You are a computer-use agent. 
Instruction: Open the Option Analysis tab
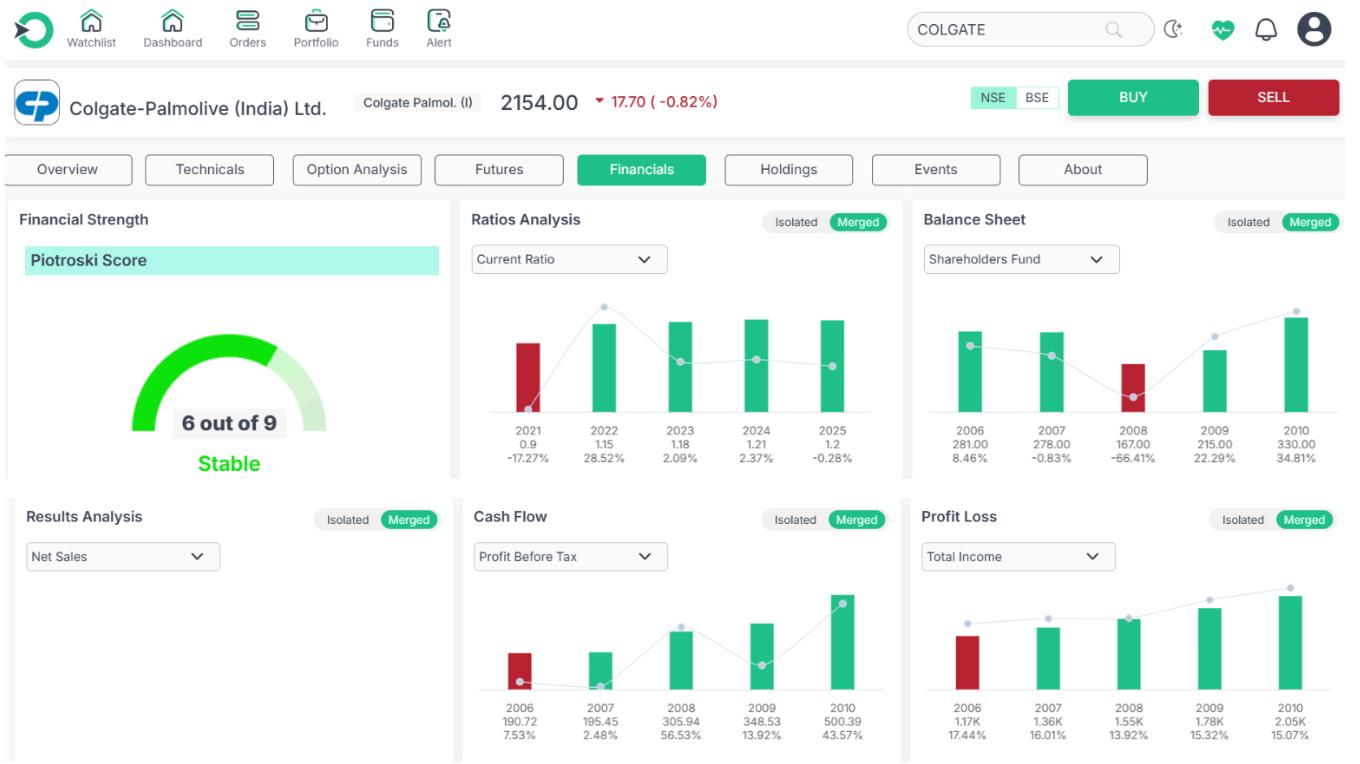357,170
